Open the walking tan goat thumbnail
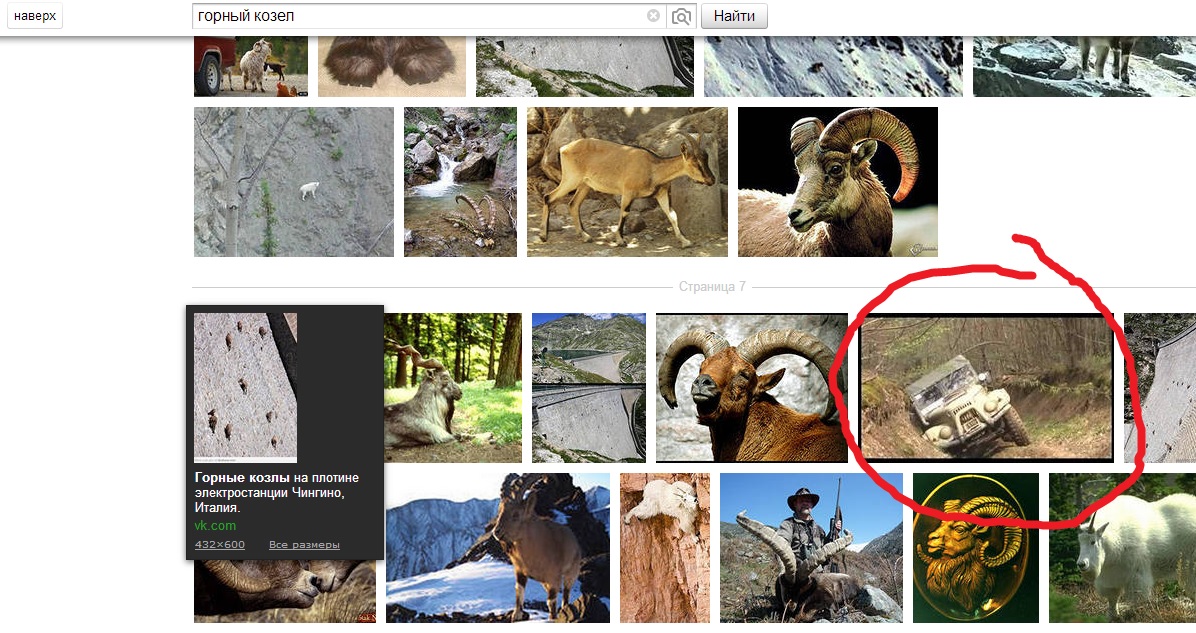Image resolution: width=1196 pixels, height=633 pixels. 627,182
